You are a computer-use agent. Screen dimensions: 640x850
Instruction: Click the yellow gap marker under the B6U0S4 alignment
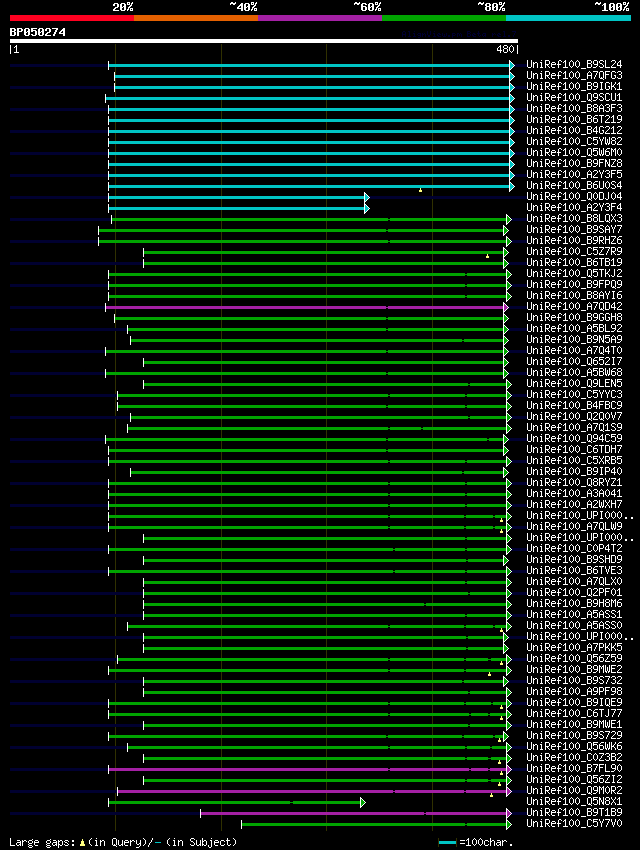coord(421,190)
